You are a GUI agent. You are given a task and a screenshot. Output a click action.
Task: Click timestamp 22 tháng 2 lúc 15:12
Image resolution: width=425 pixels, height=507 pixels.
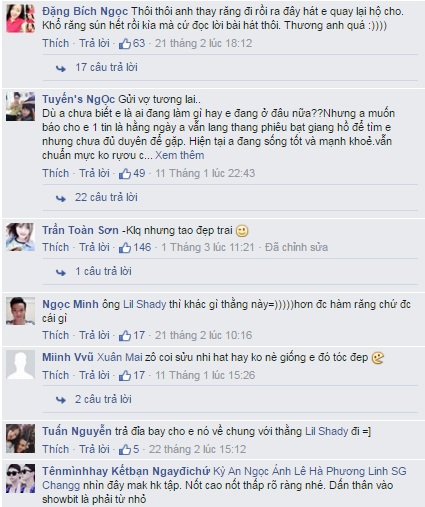(197, 449)
